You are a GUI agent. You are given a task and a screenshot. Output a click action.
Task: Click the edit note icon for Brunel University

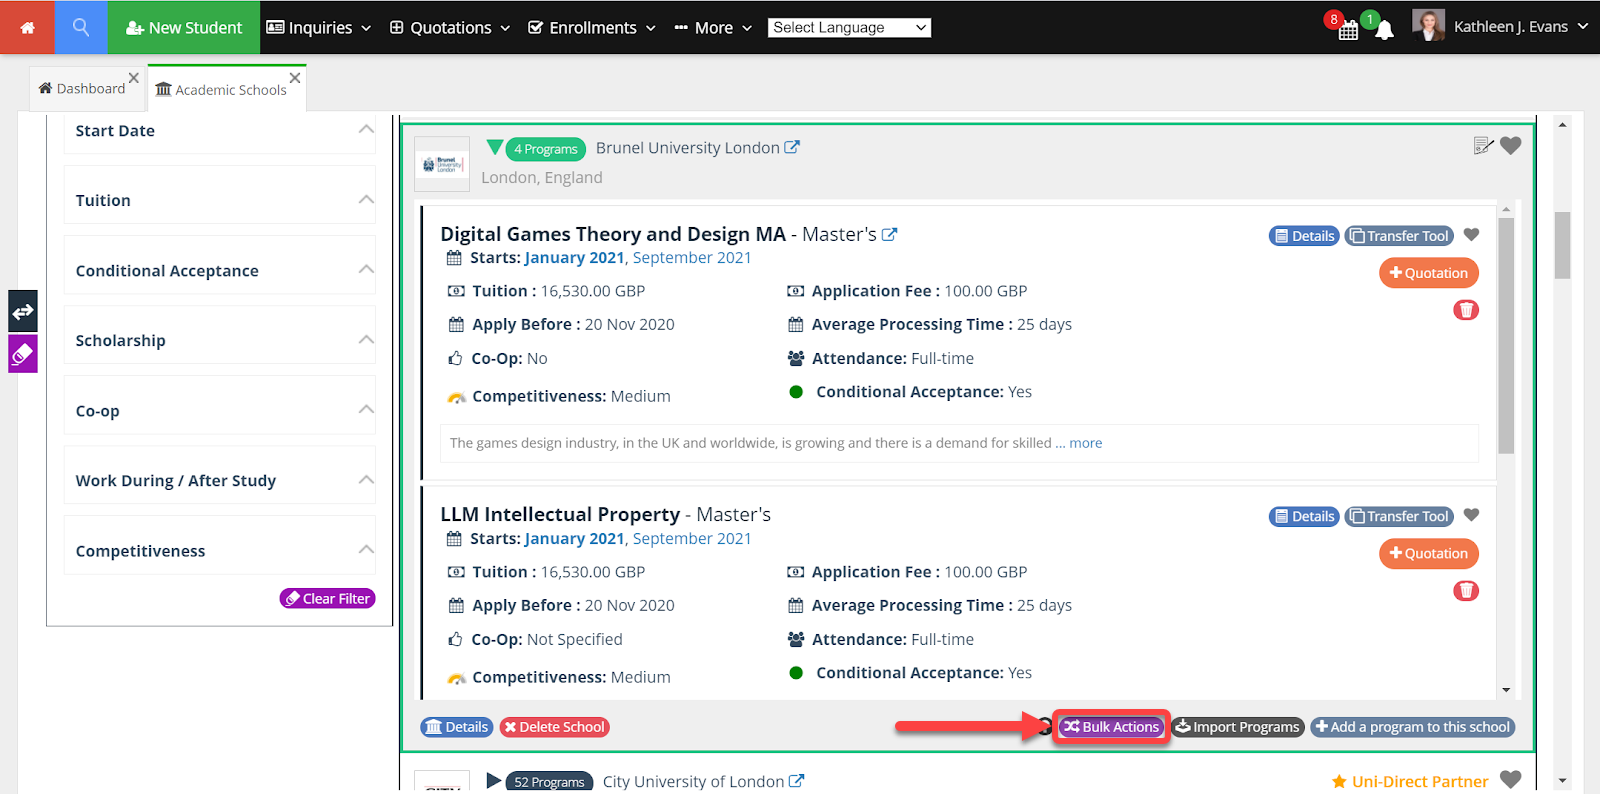(x=1483, y=146)
